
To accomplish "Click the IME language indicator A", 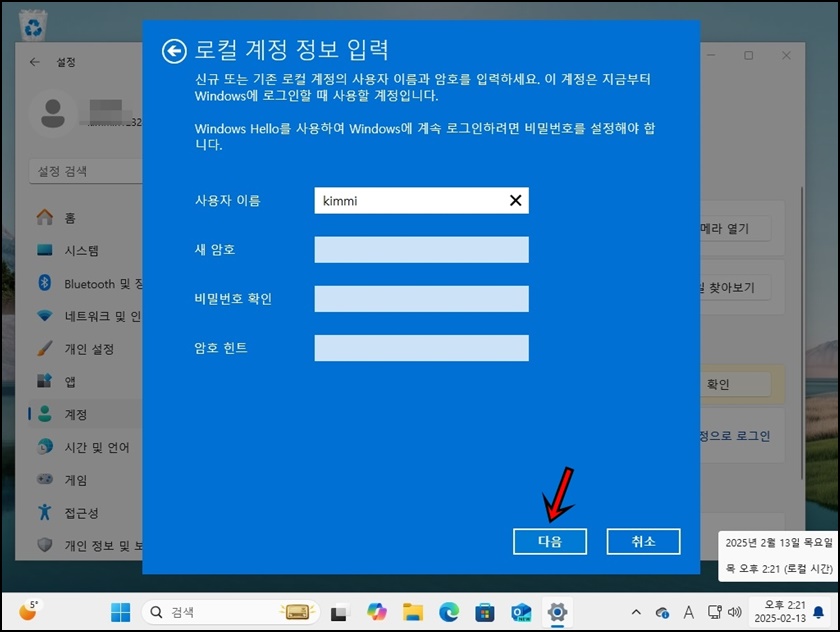I will click(x=689, y=612).
